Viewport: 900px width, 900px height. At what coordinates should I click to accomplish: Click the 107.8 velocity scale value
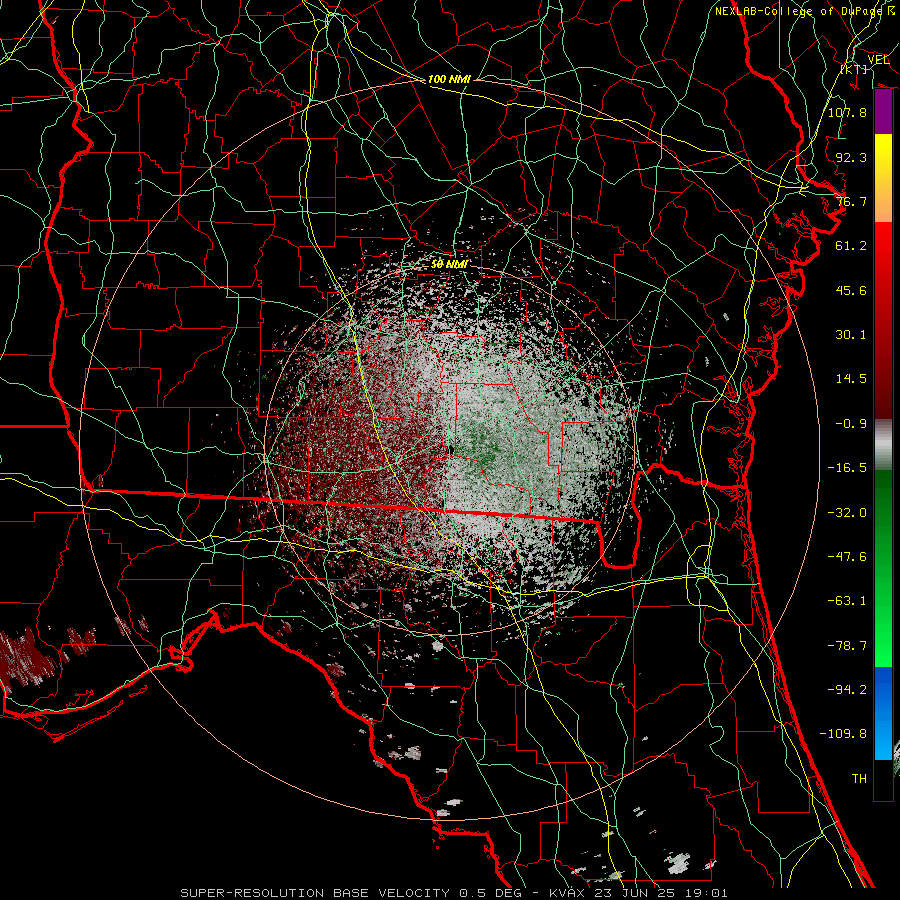(847, 112)
